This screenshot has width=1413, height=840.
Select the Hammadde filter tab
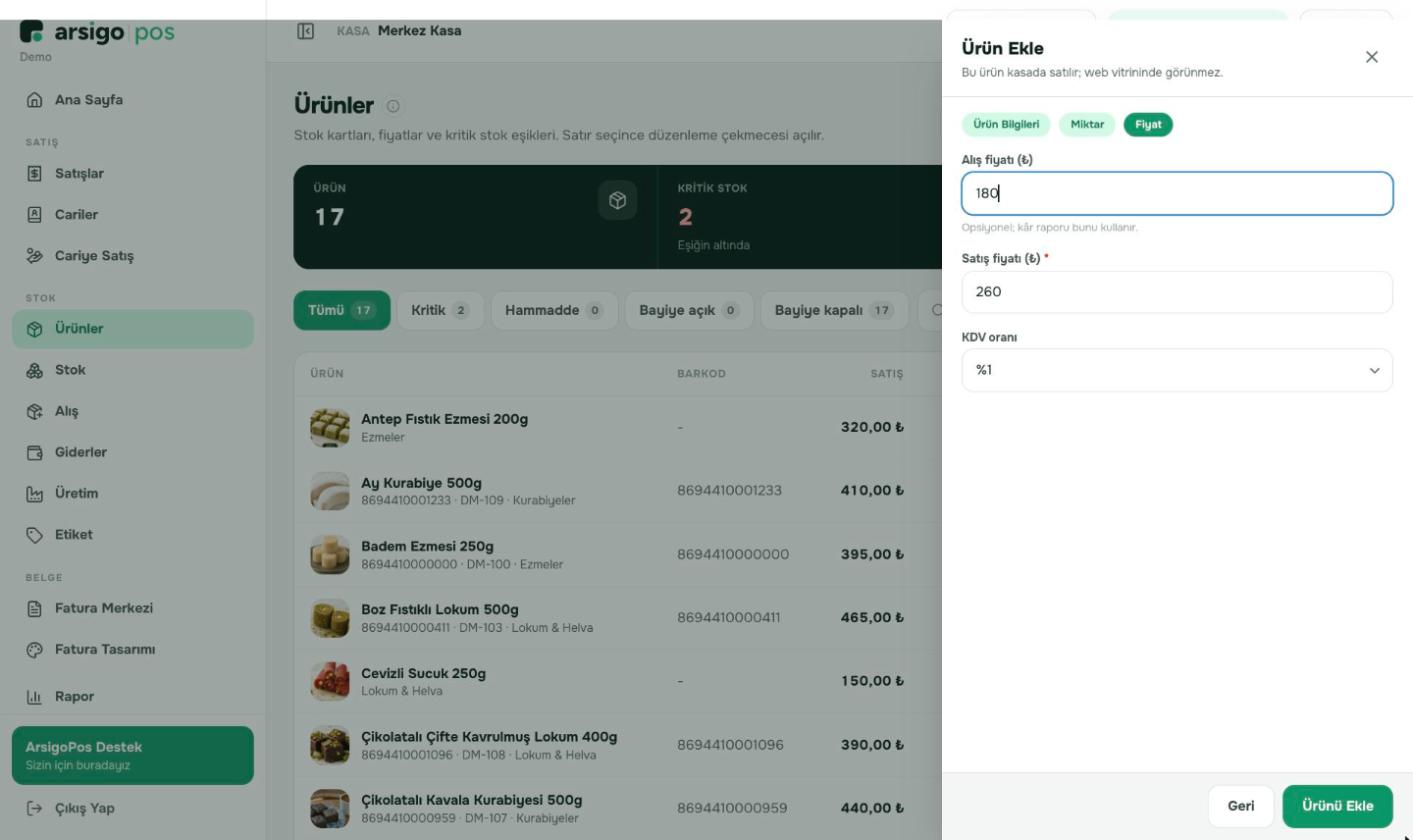555,310
